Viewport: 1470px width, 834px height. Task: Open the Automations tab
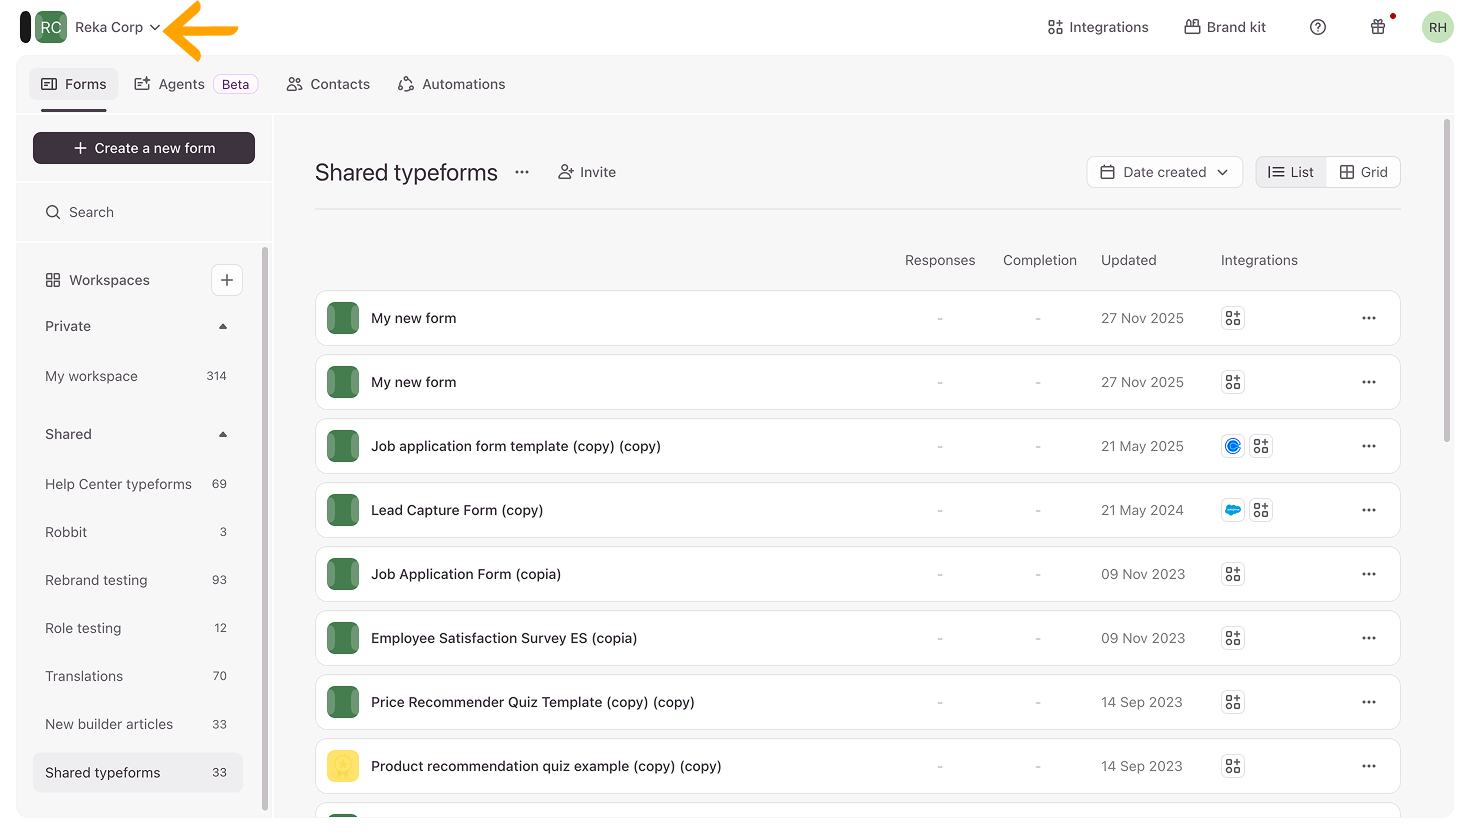(451, 84)
